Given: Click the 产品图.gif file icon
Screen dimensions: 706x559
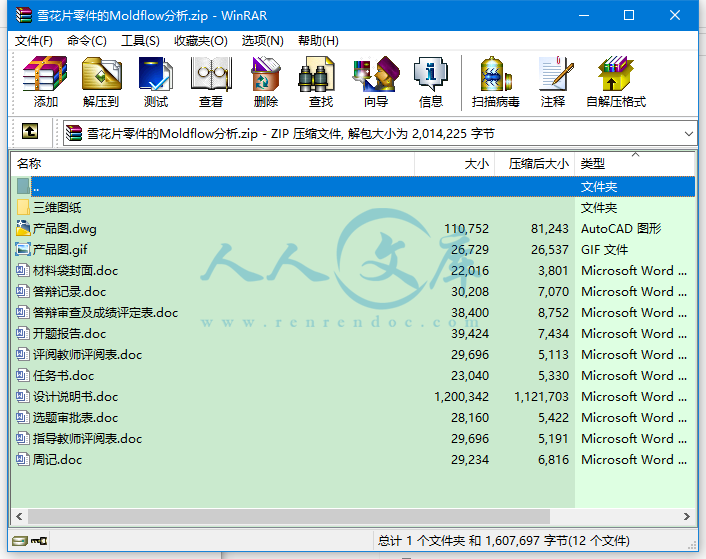Looking at the screenshot, I should tap(23, 249).
